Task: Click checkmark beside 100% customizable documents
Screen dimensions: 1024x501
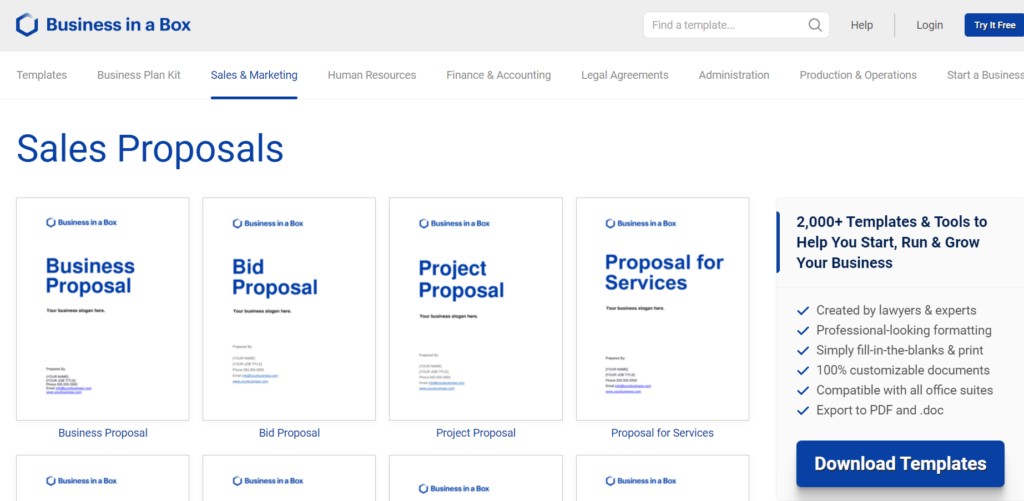Action: point(803,370)
